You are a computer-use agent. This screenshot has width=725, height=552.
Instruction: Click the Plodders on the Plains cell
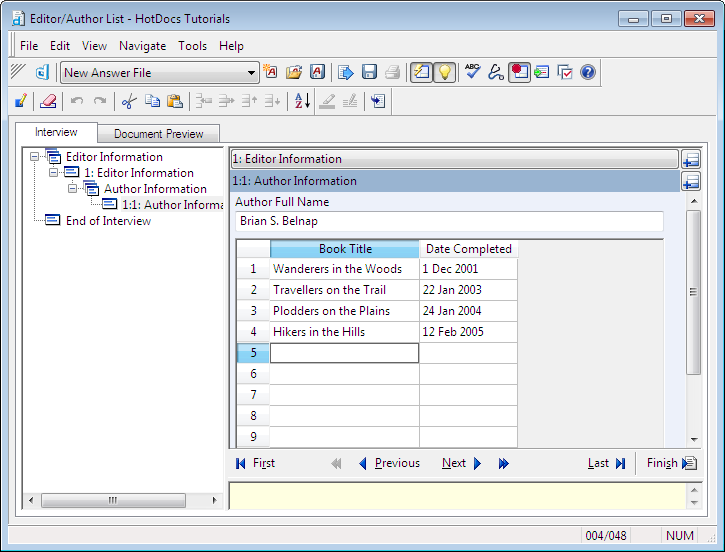coord(344,311)
